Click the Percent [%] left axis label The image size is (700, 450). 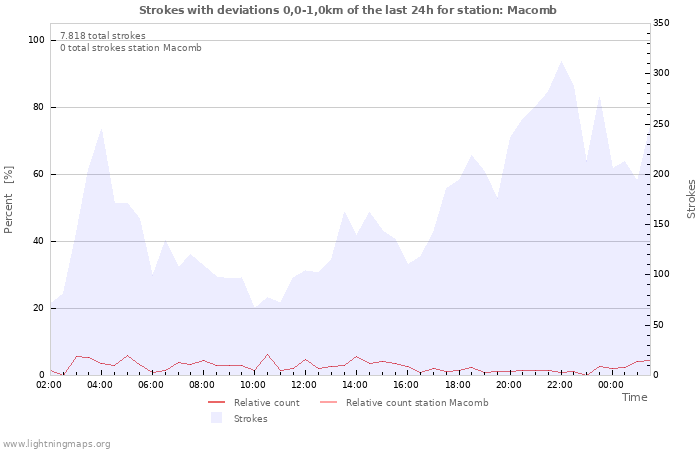[x=9, y=200]
